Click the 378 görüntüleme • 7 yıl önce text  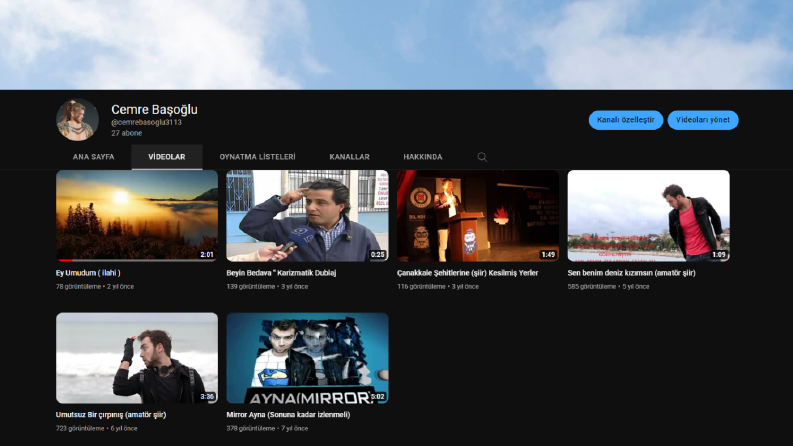[267, 429]
